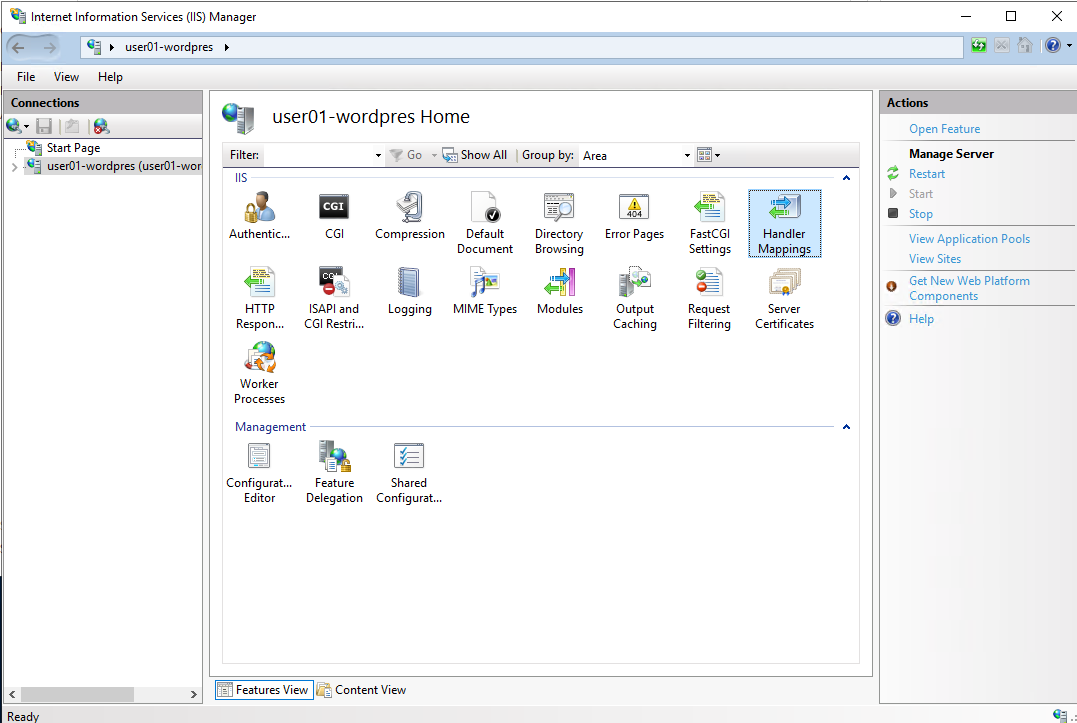
Task: Collapse the Management section
Action: [846, 427]
